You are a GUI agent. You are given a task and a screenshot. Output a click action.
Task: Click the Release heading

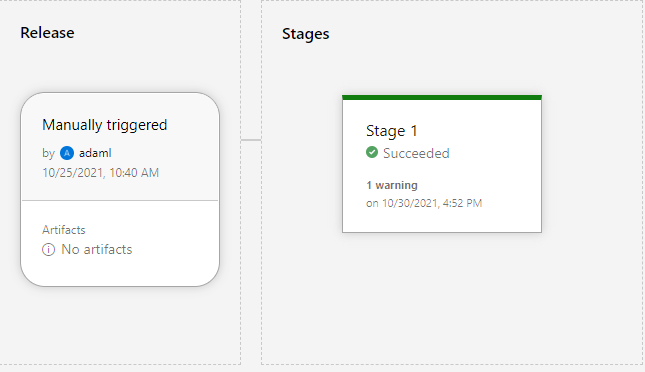(x=47, y=33)
